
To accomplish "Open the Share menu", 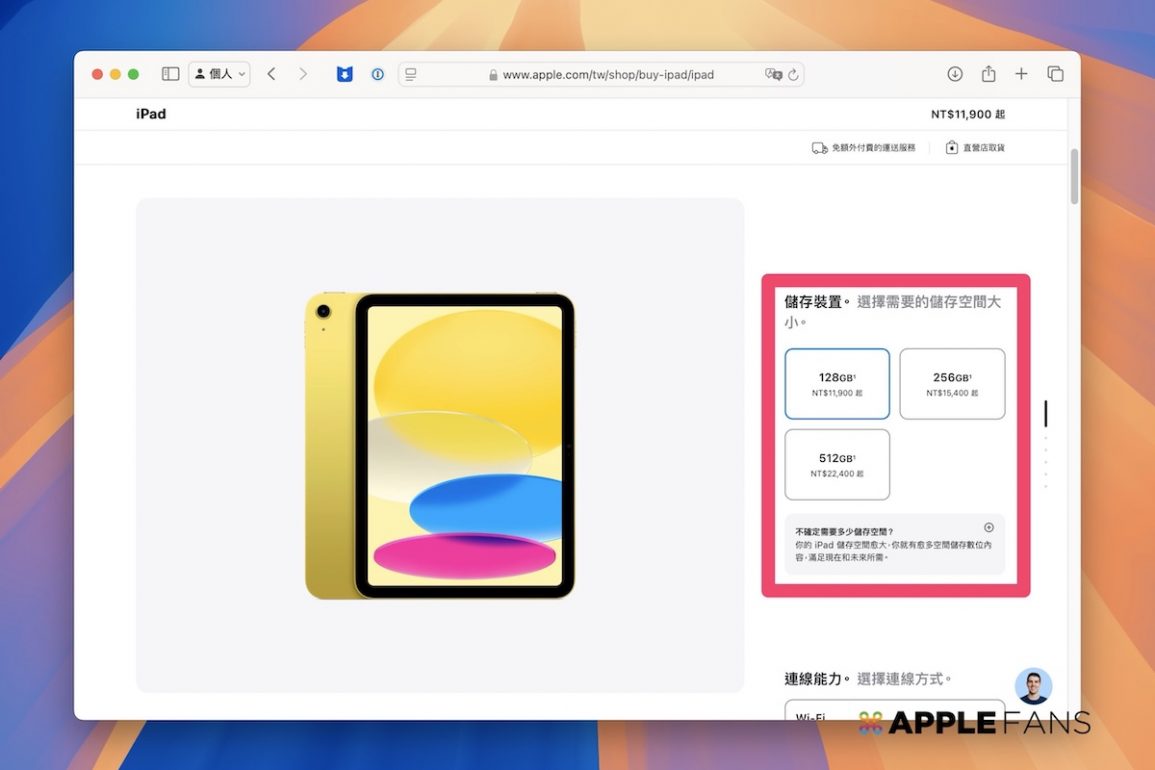I will click(988, 74).
